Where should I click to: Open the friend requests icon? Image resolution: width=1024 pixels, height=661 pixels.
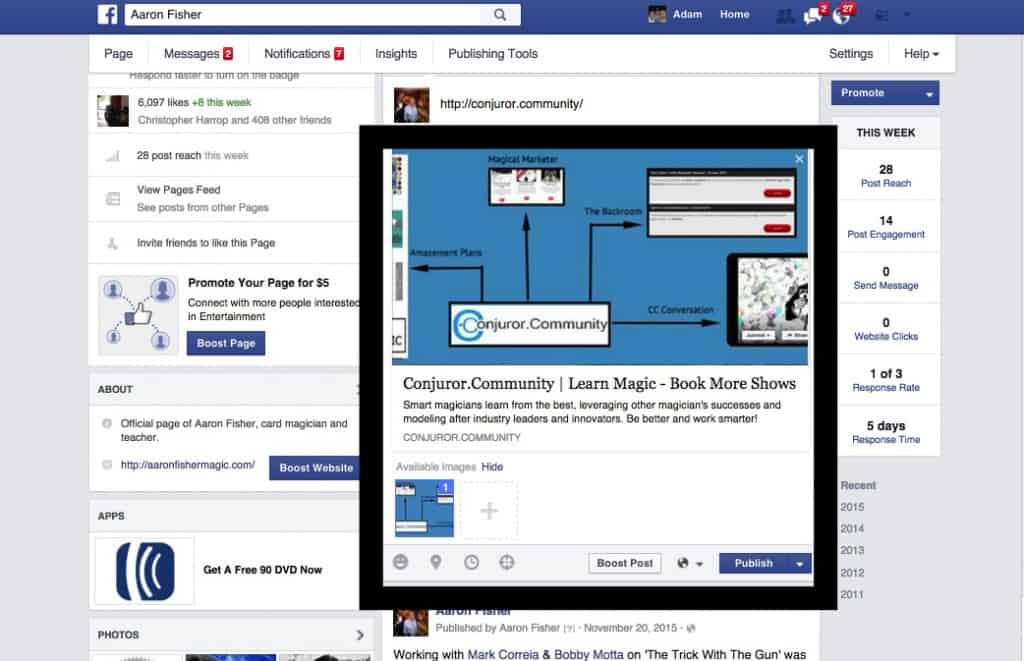(784, 15)
